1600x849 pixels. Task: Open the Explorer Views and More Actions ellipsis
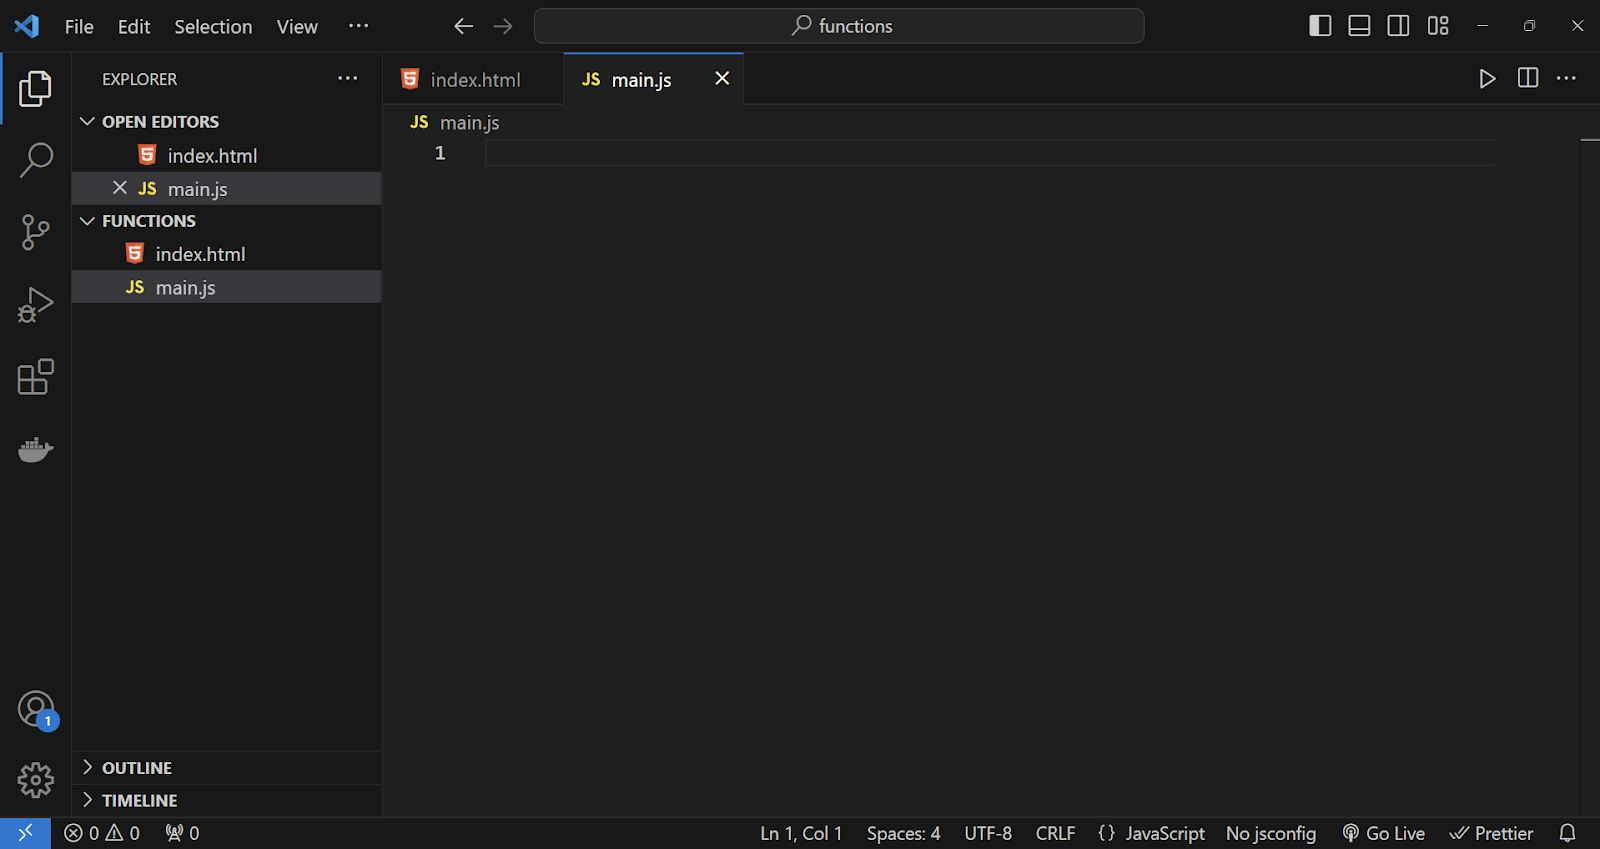(347, 78)
